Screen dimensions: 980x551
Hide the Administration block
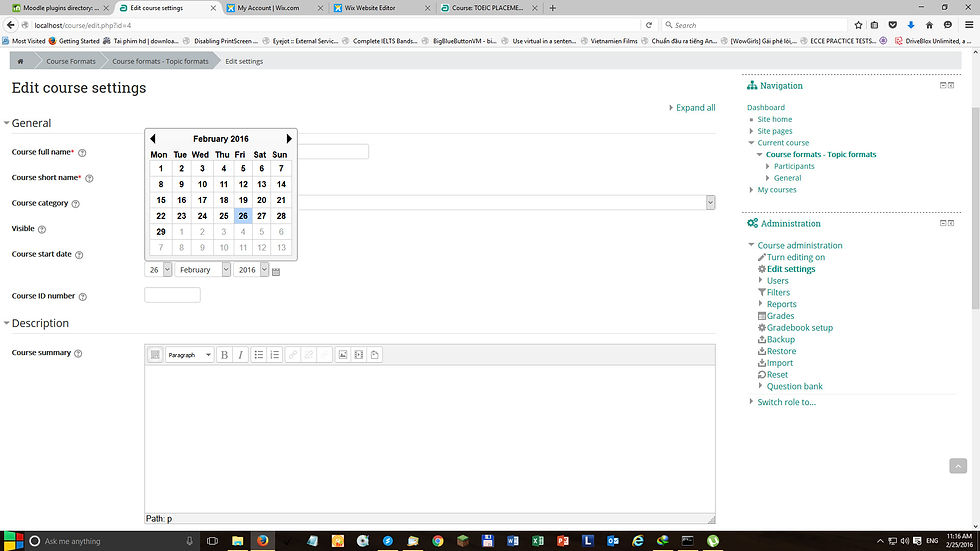943,223
